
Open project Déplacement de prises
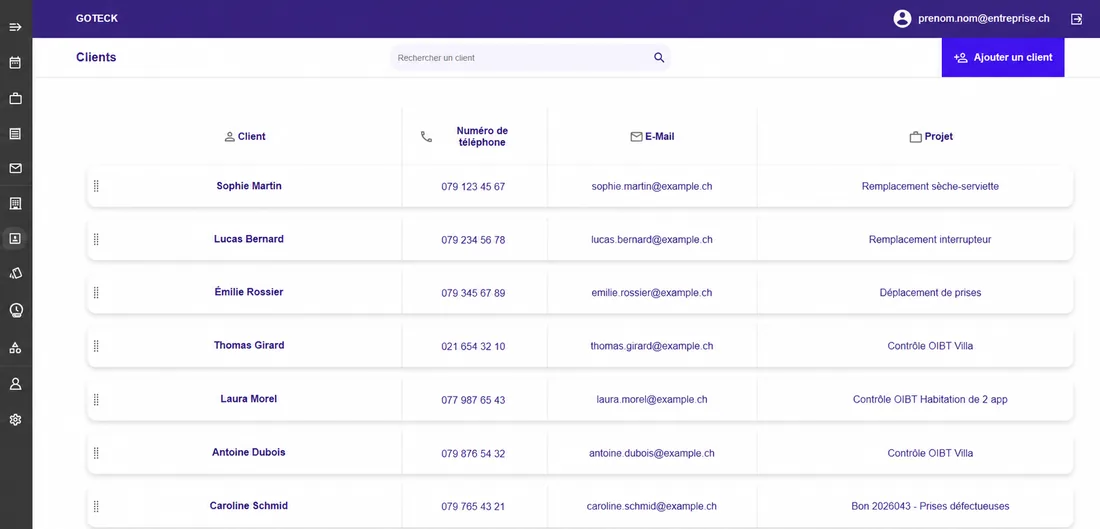(930, 293)
